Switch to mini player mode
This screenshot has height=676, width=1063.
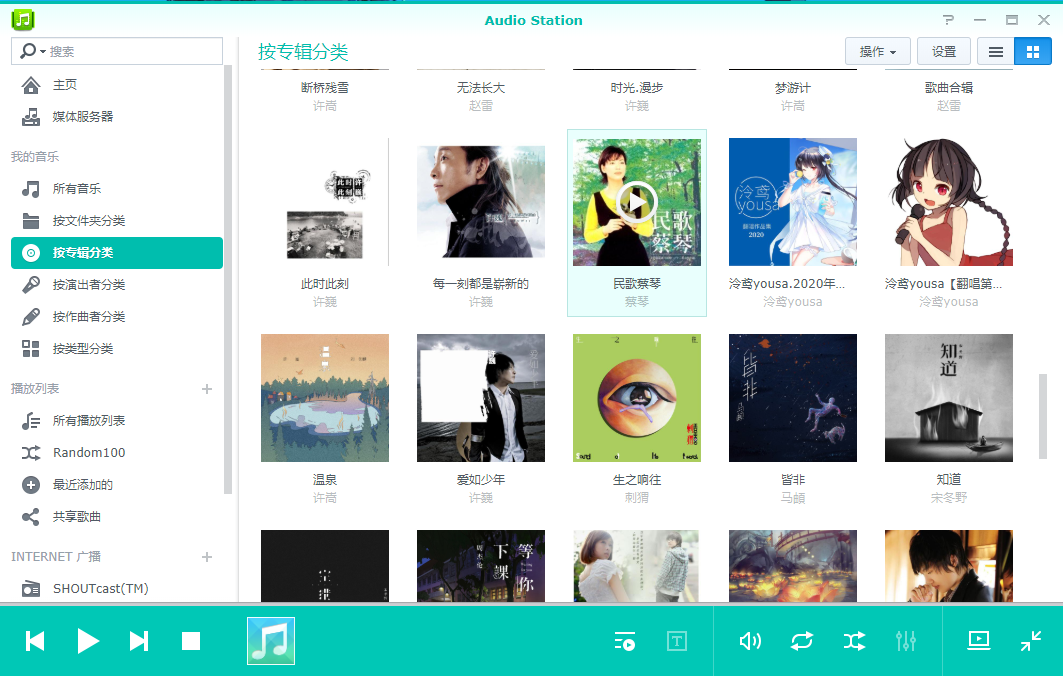tap(1031, 641)
